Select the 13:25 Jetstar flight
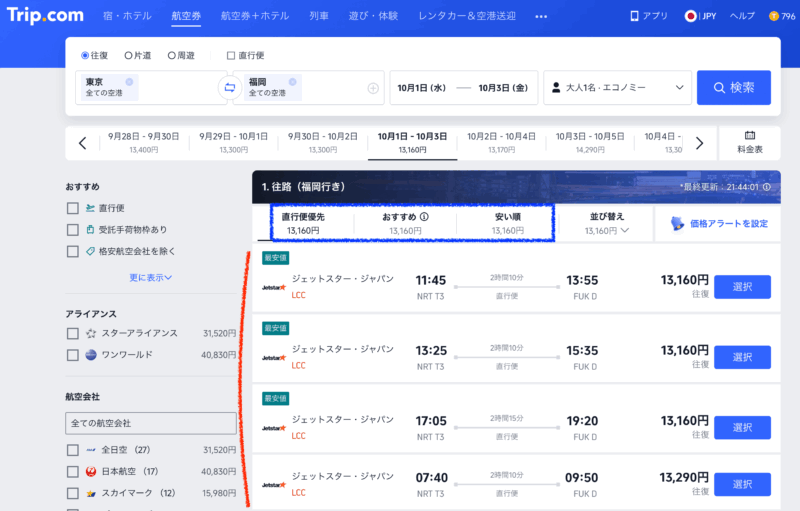 (742, 357)
